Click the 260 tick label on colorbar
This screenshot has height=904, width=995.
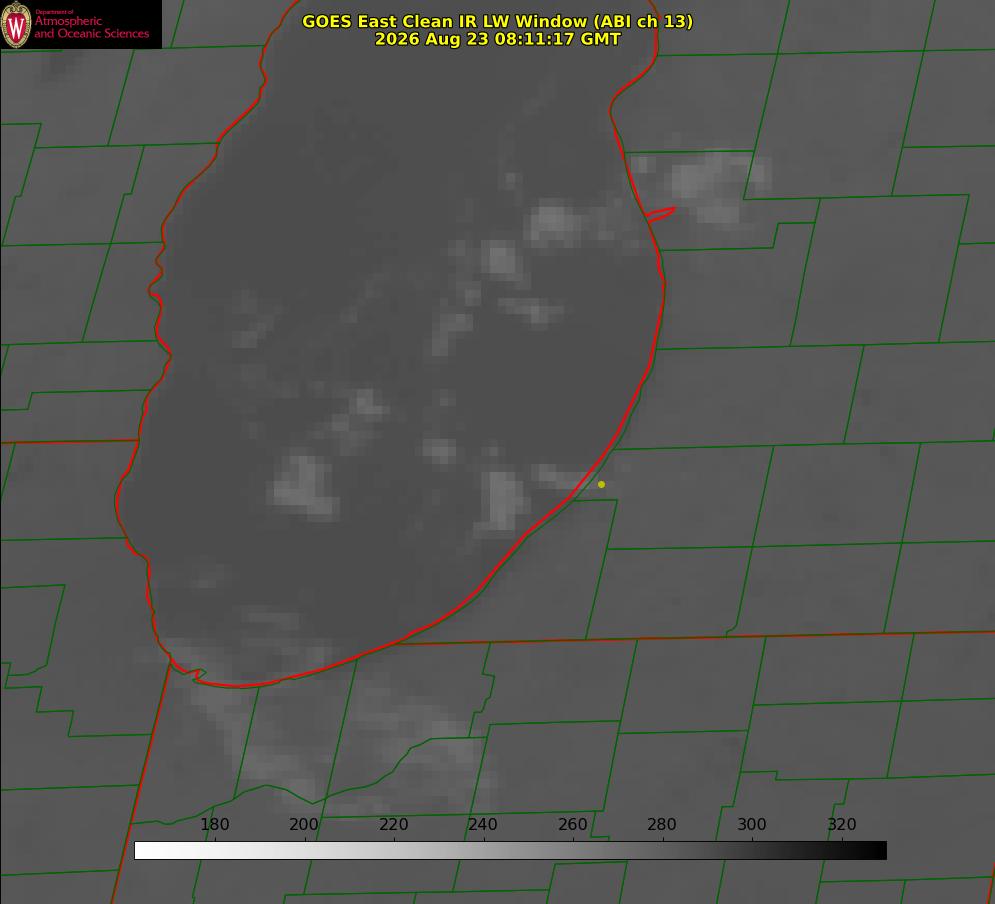tap(573, 825)
